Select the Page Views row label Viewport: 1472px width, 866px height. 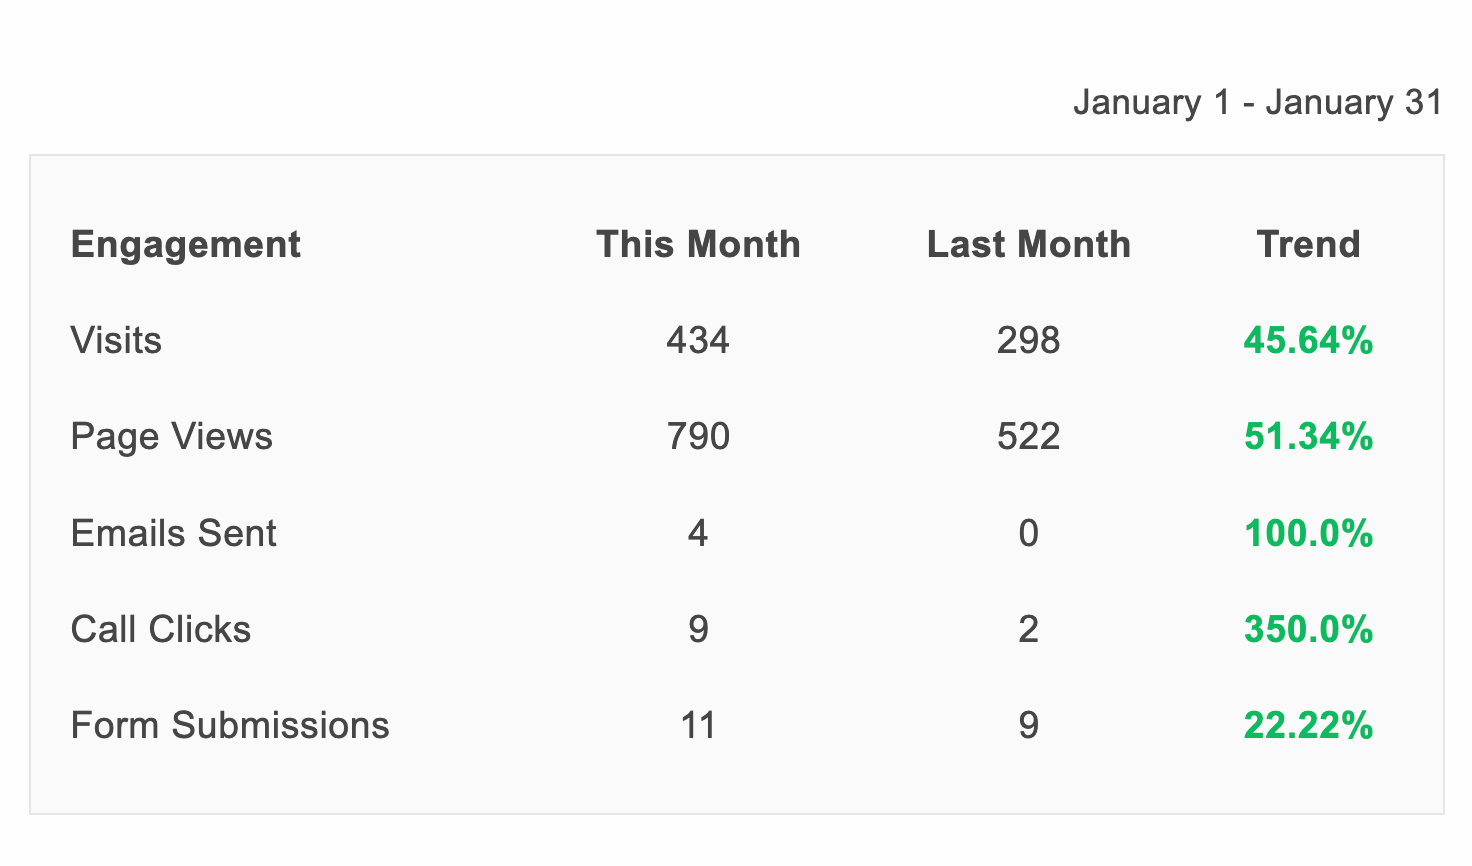171,437
